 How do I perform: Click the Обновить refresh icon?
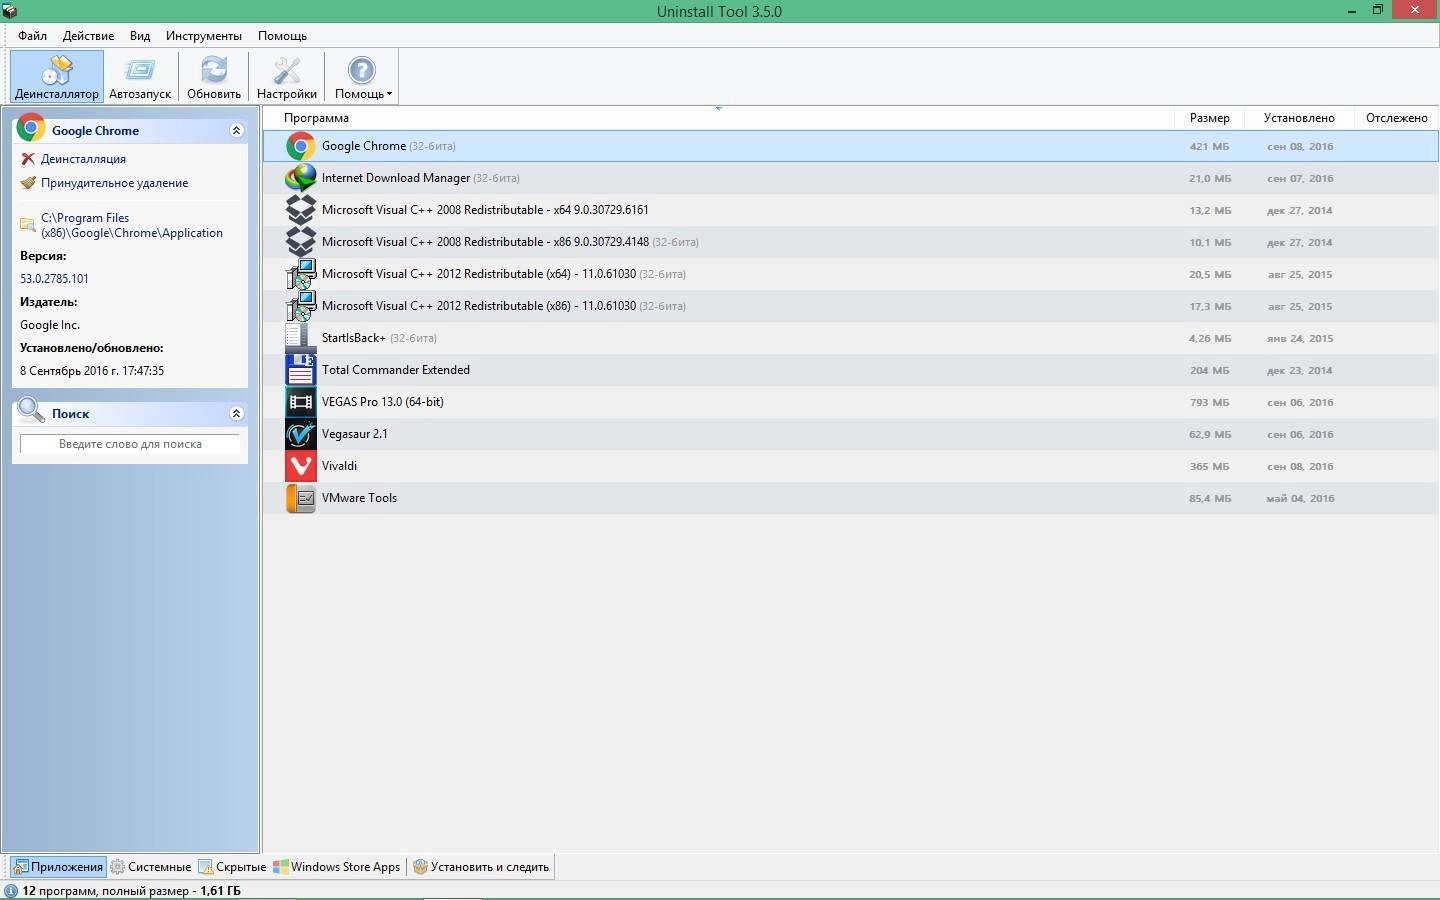(214, 70)
